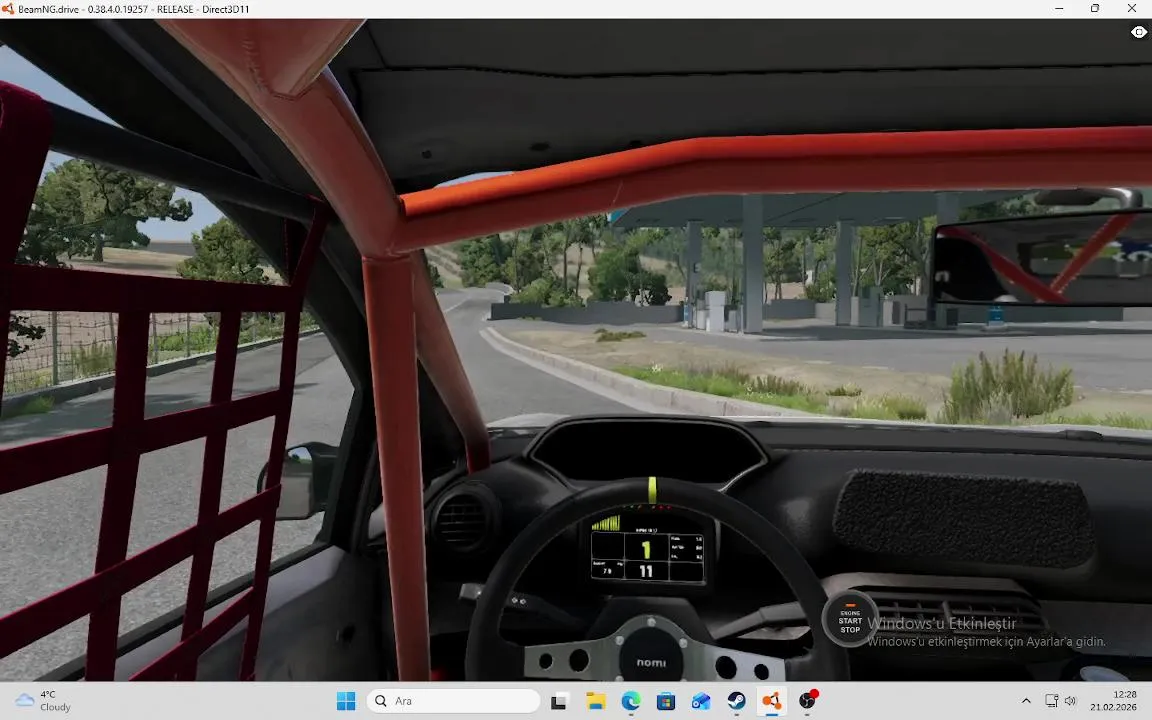Screen dimensions: 1152x720
Task: Open OBS Studio taskbar icon with red badge
Action: 807,701
